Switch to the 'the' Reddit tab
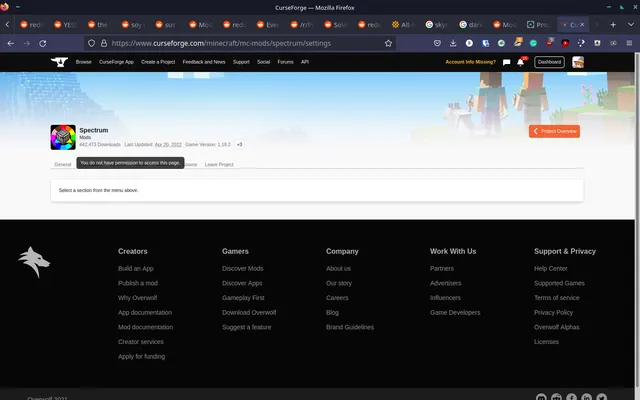 pos(98,25)
